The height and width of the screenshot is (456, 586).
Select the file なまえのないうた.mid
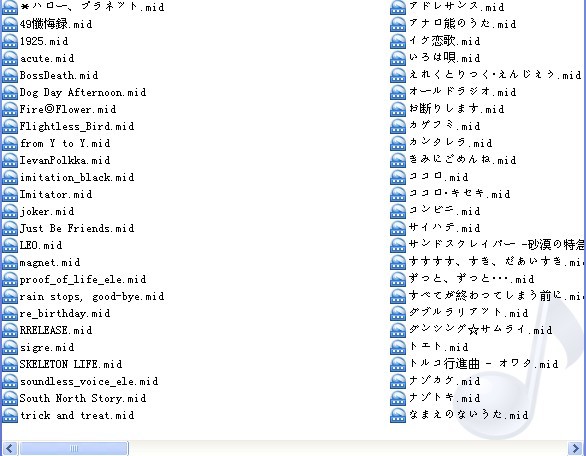(x=468, y=415)
